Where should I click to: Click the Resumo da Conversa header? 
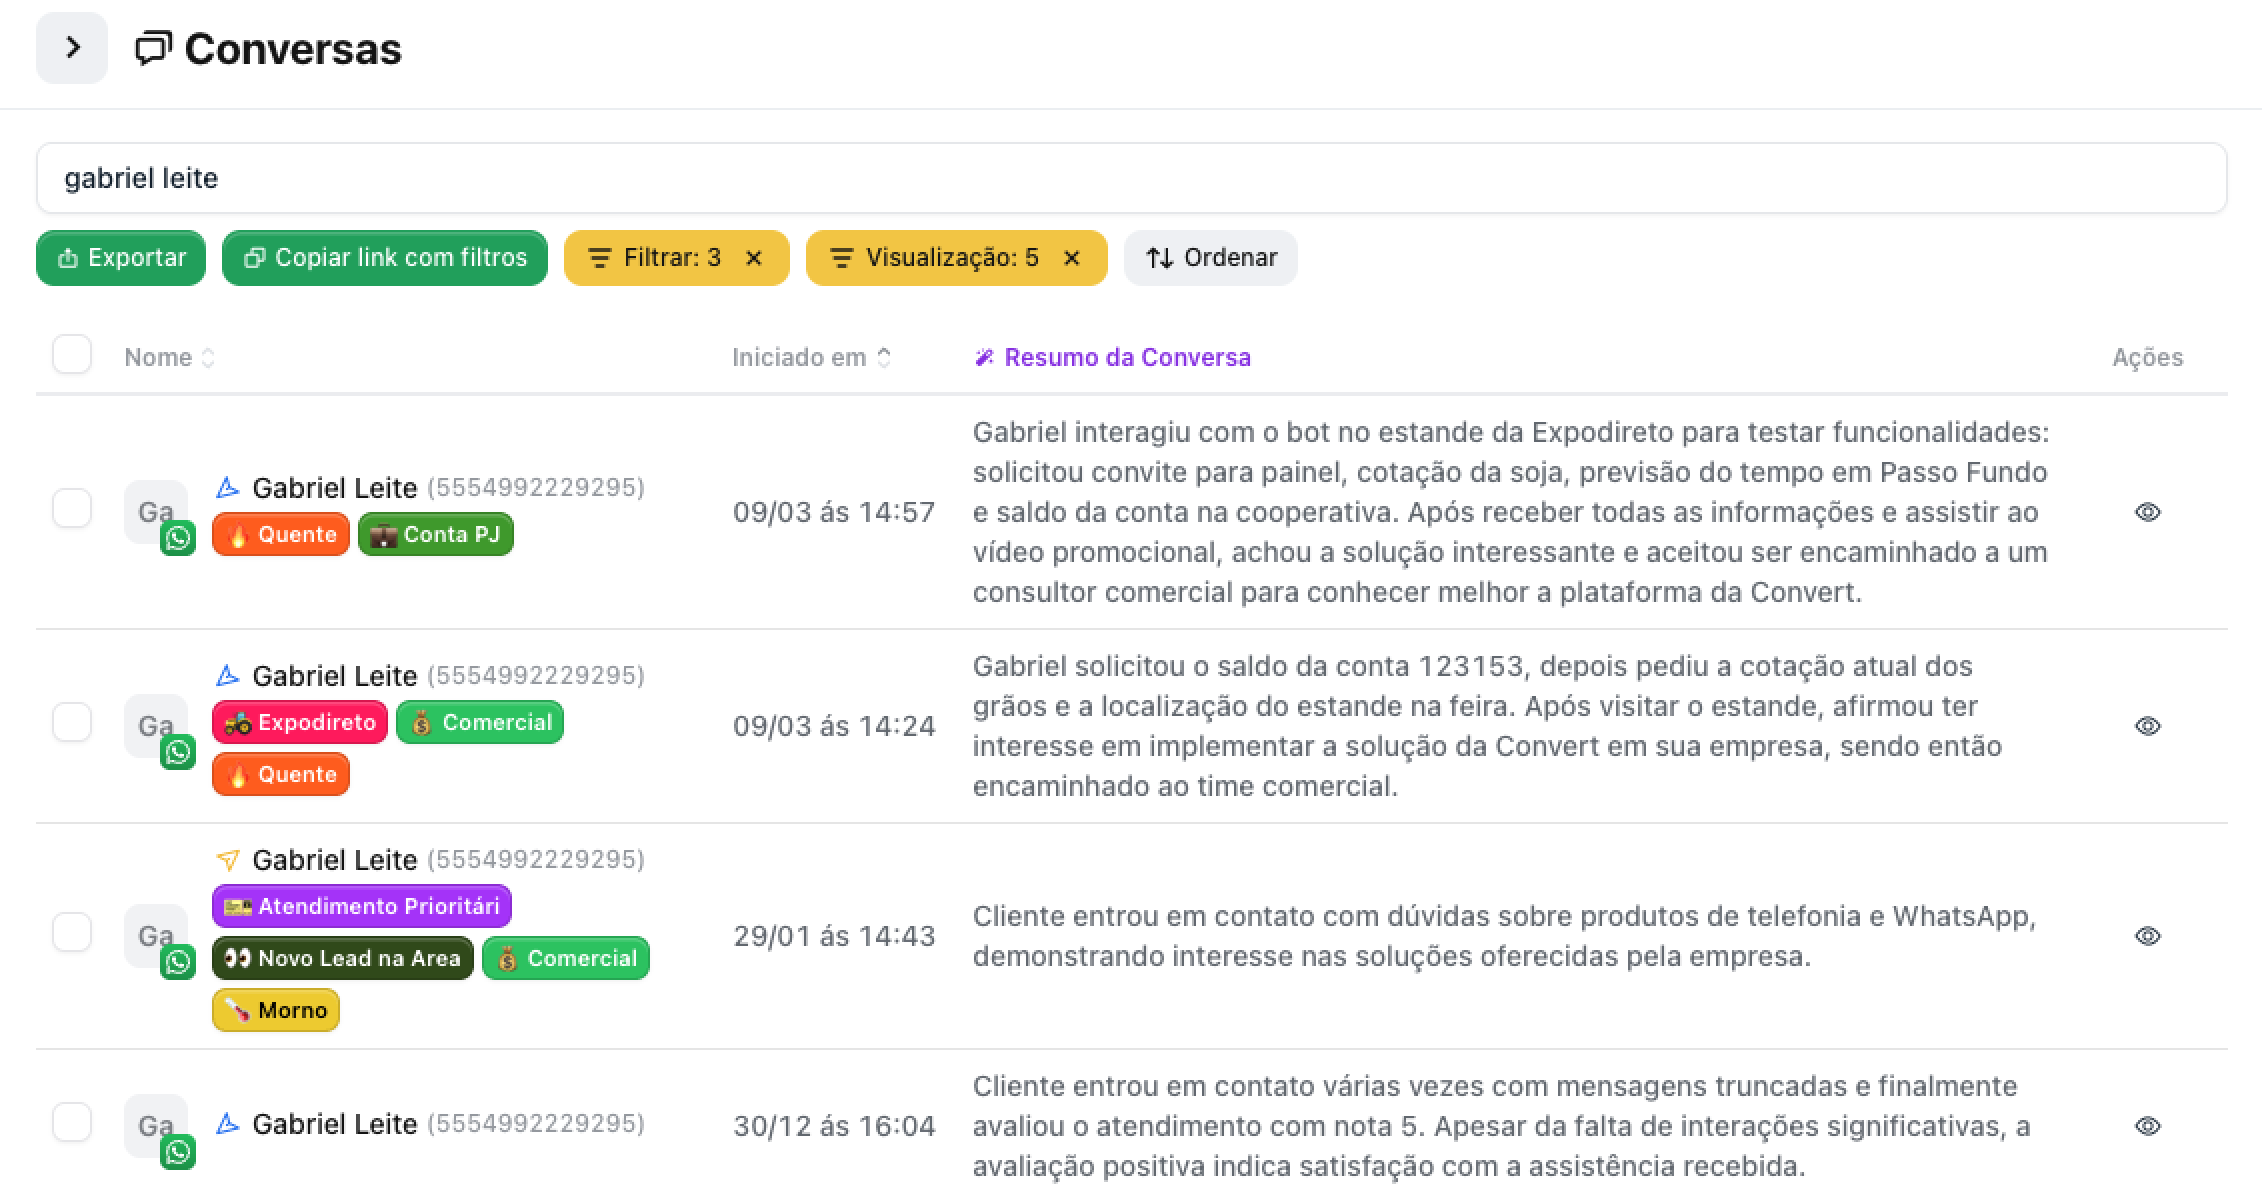pyautogui.click(x=1127, y=357)
